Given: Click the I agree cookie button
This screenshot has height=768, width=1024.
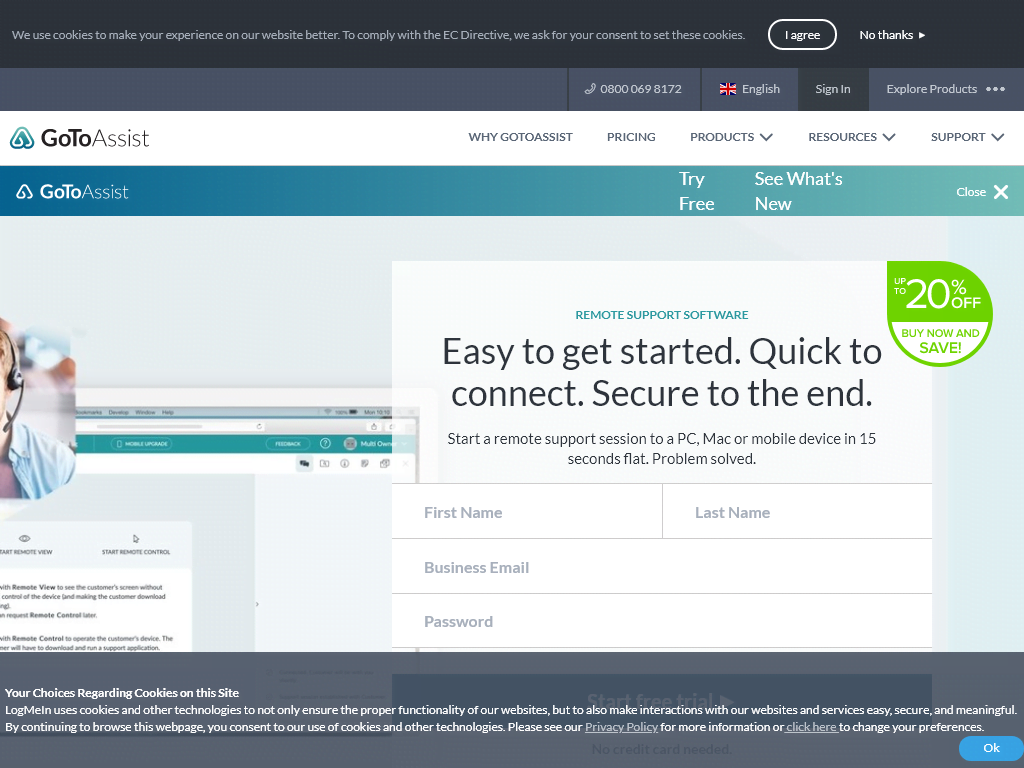Looking at the screenshot, I should [x=802, y=34].
